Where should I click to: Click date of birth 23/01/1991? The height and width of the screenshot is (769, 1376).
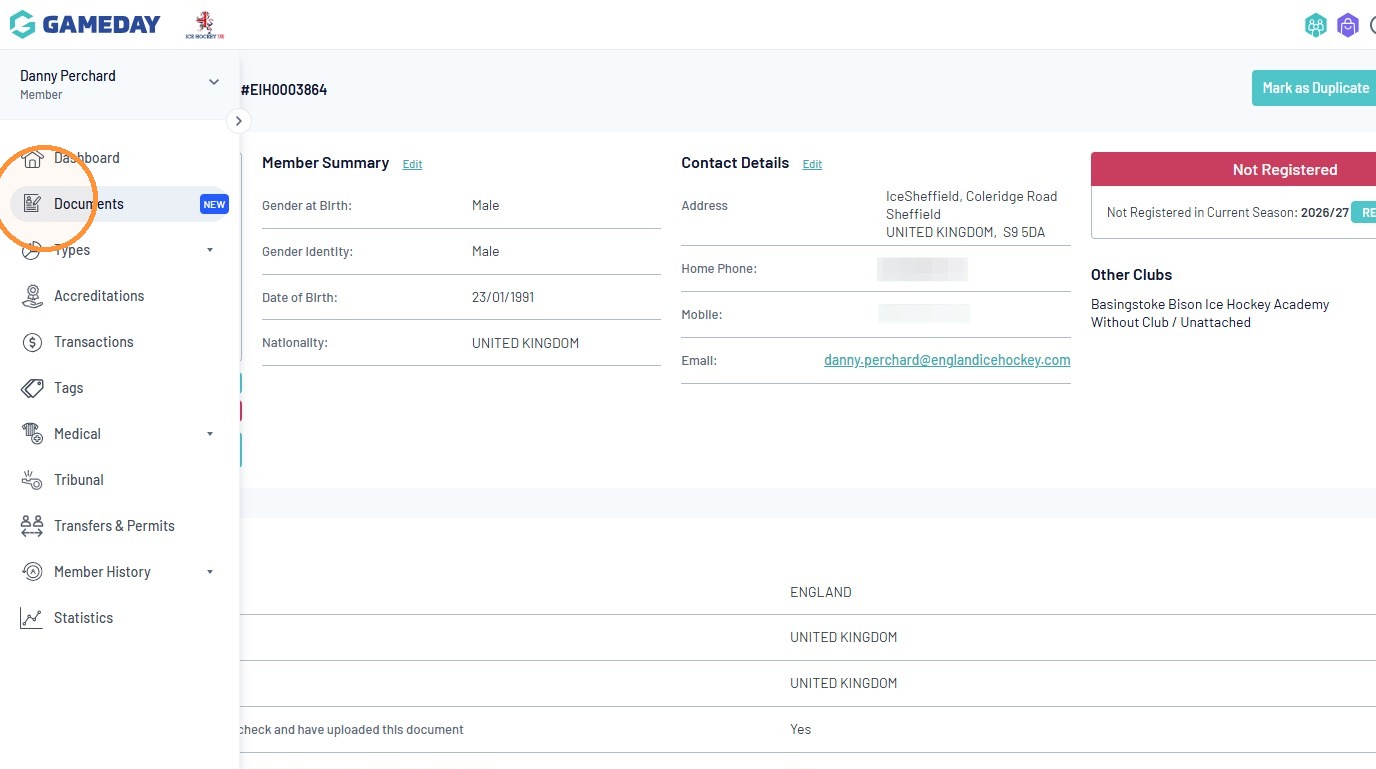(503, 297)
